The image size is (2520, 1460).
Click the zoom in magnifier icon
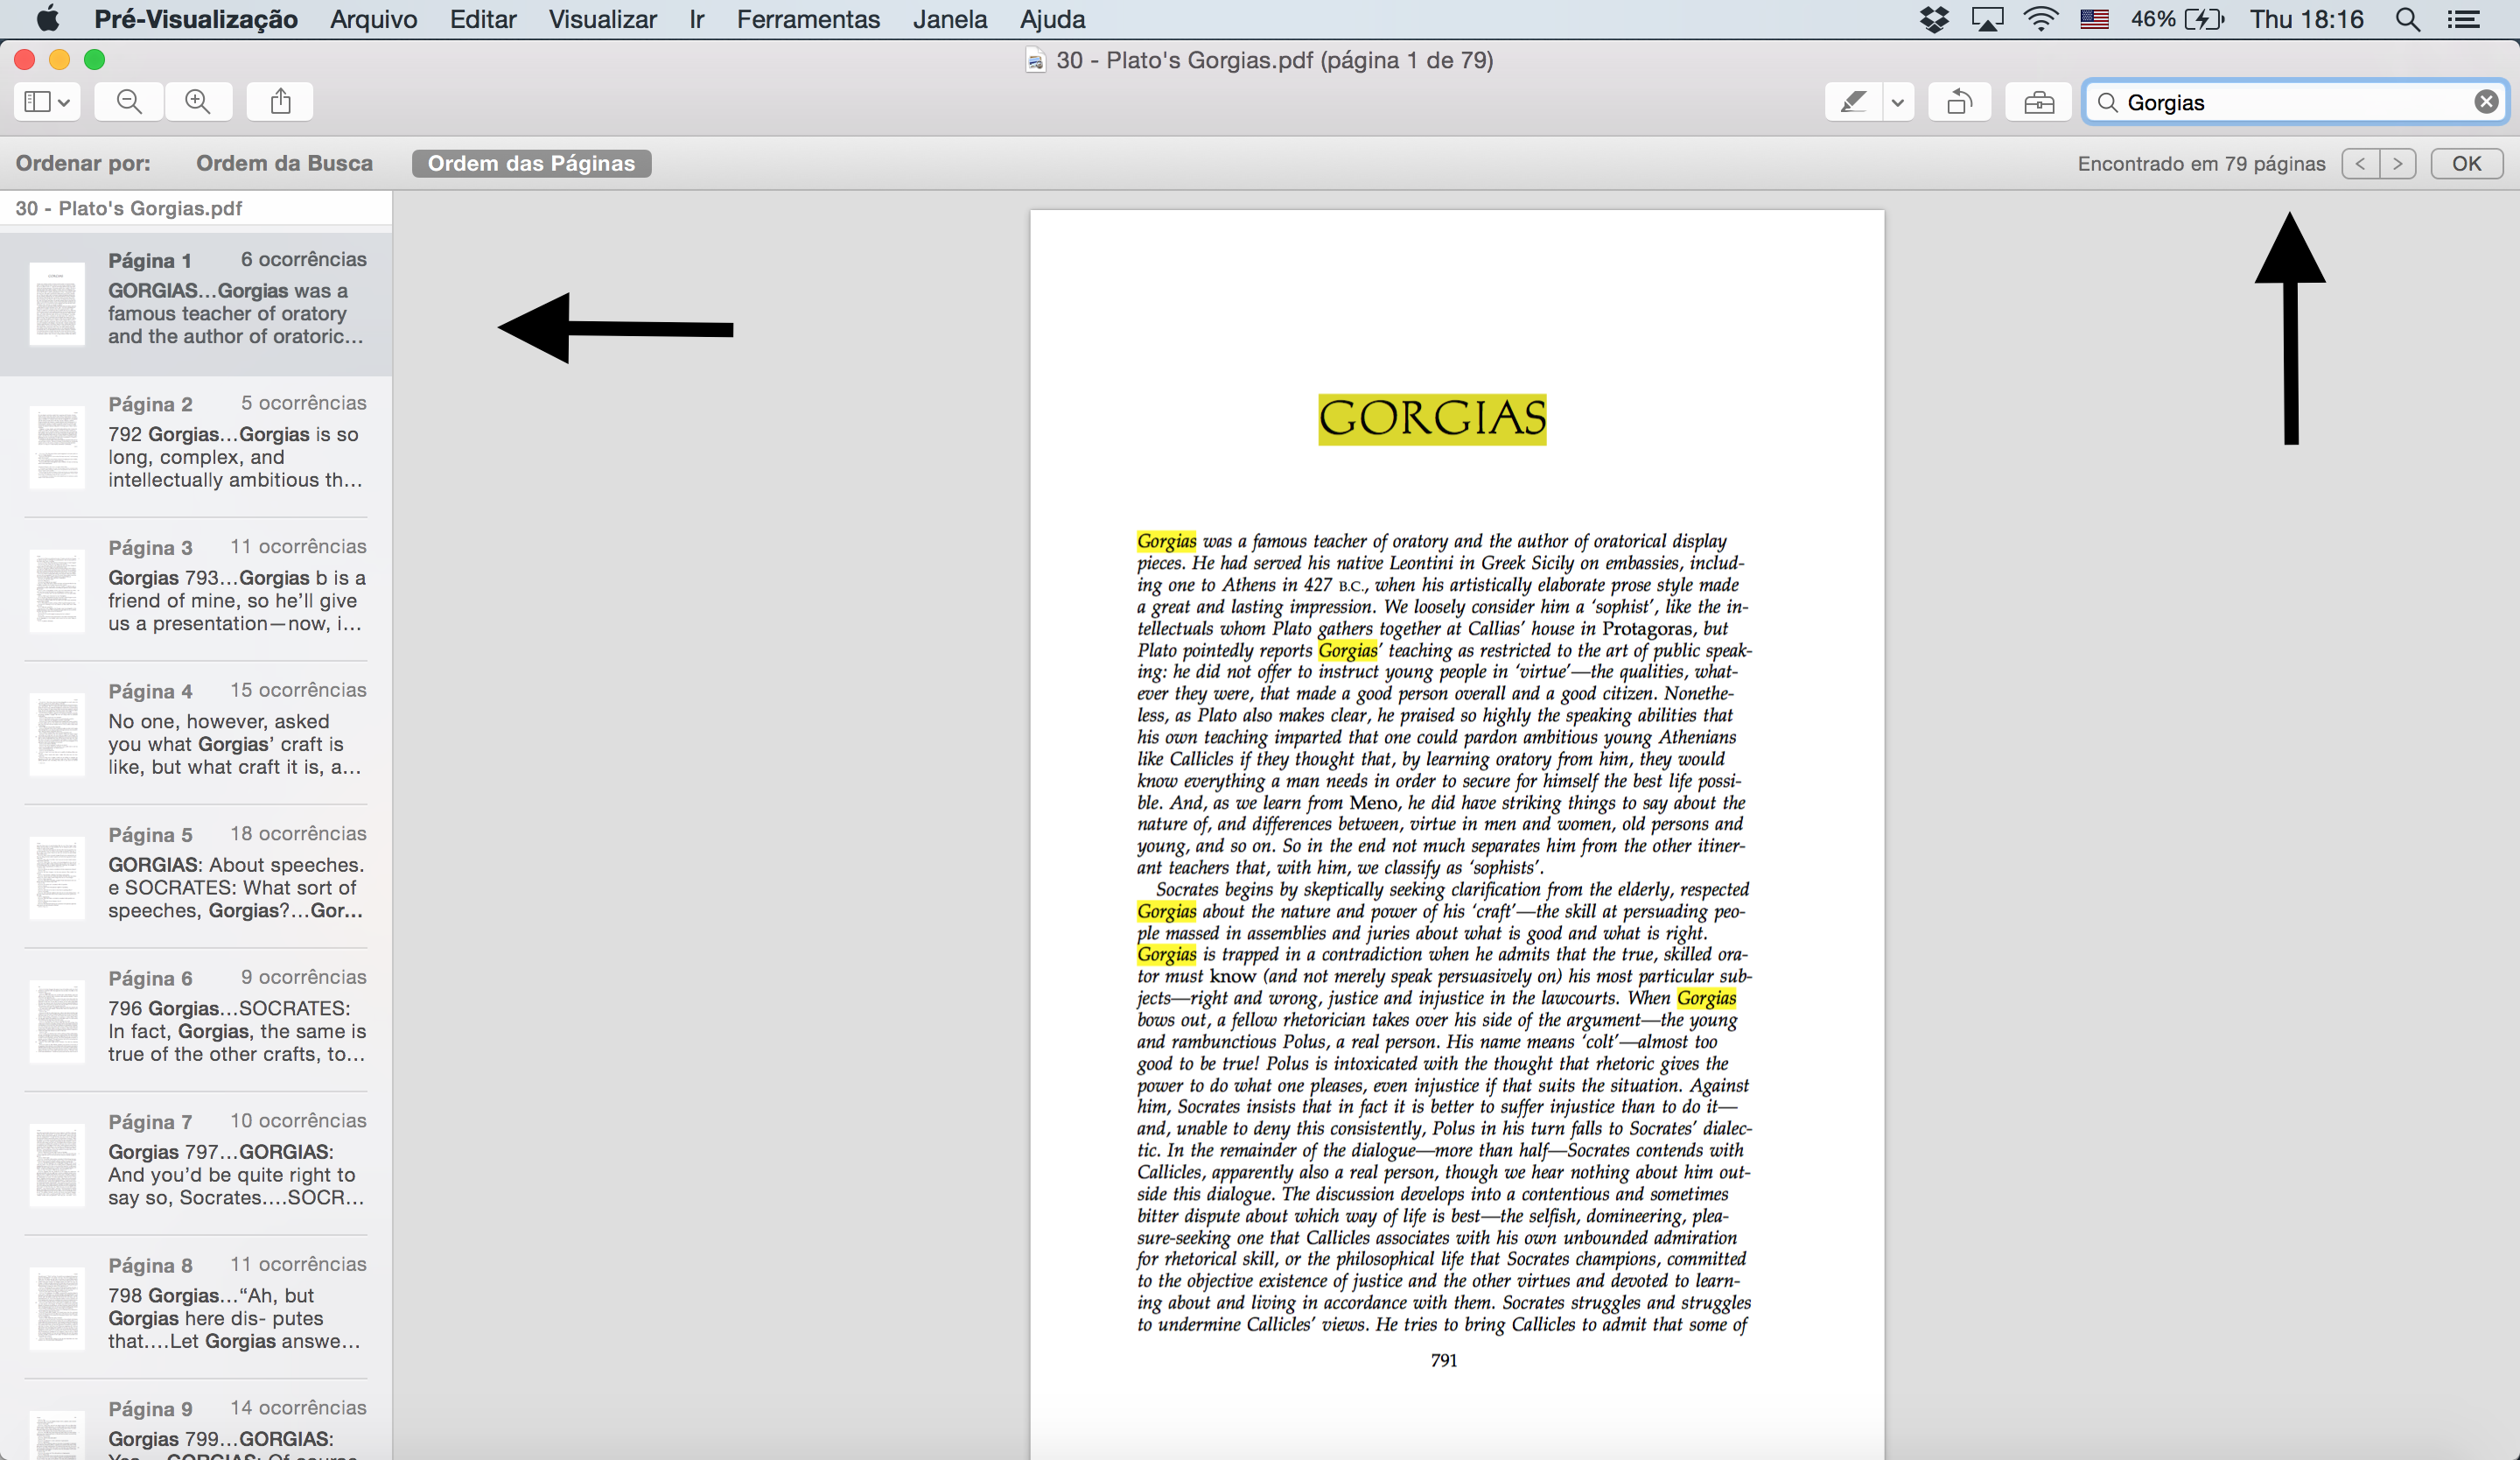coord(198,102)
